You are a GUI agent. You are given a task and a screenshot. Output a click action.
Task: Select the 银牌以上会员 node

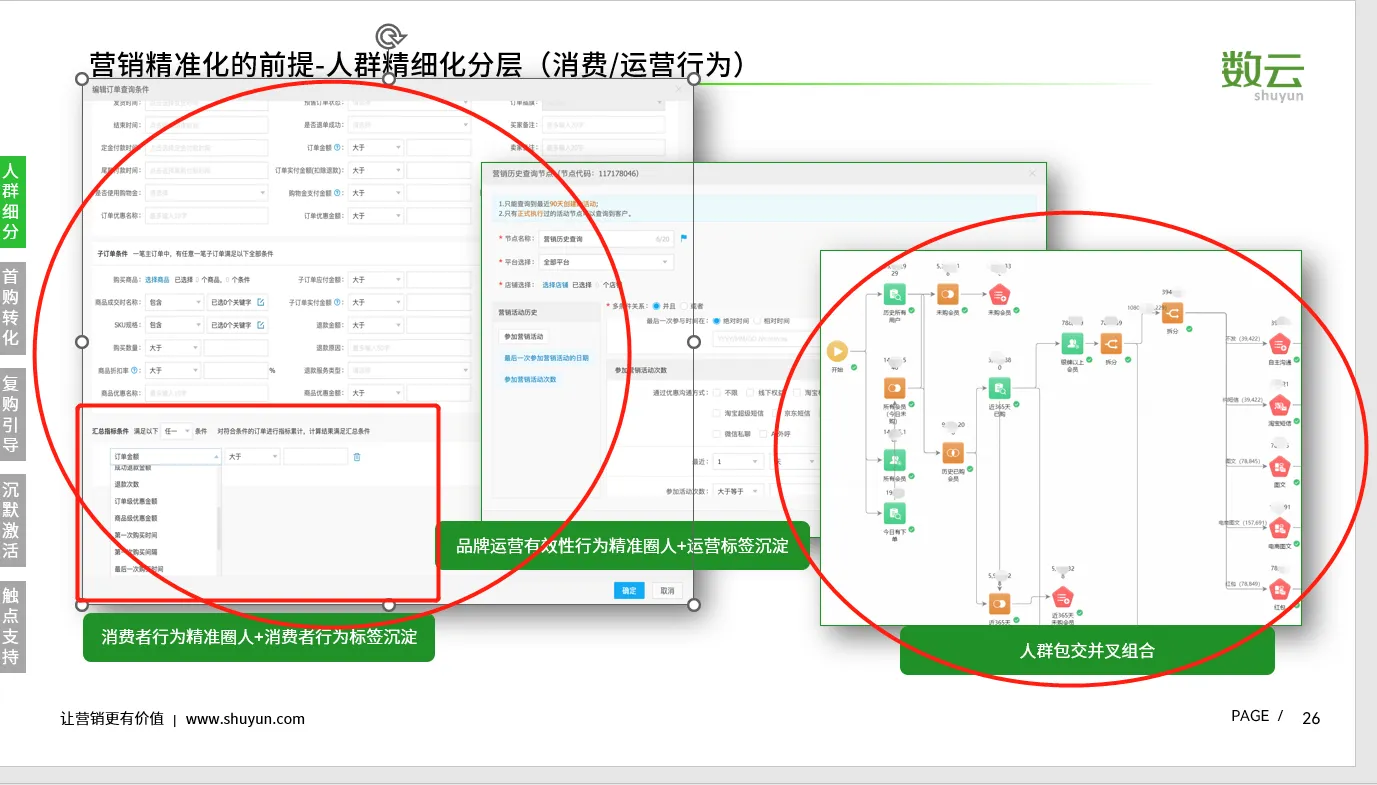[x=1073, y=344]
